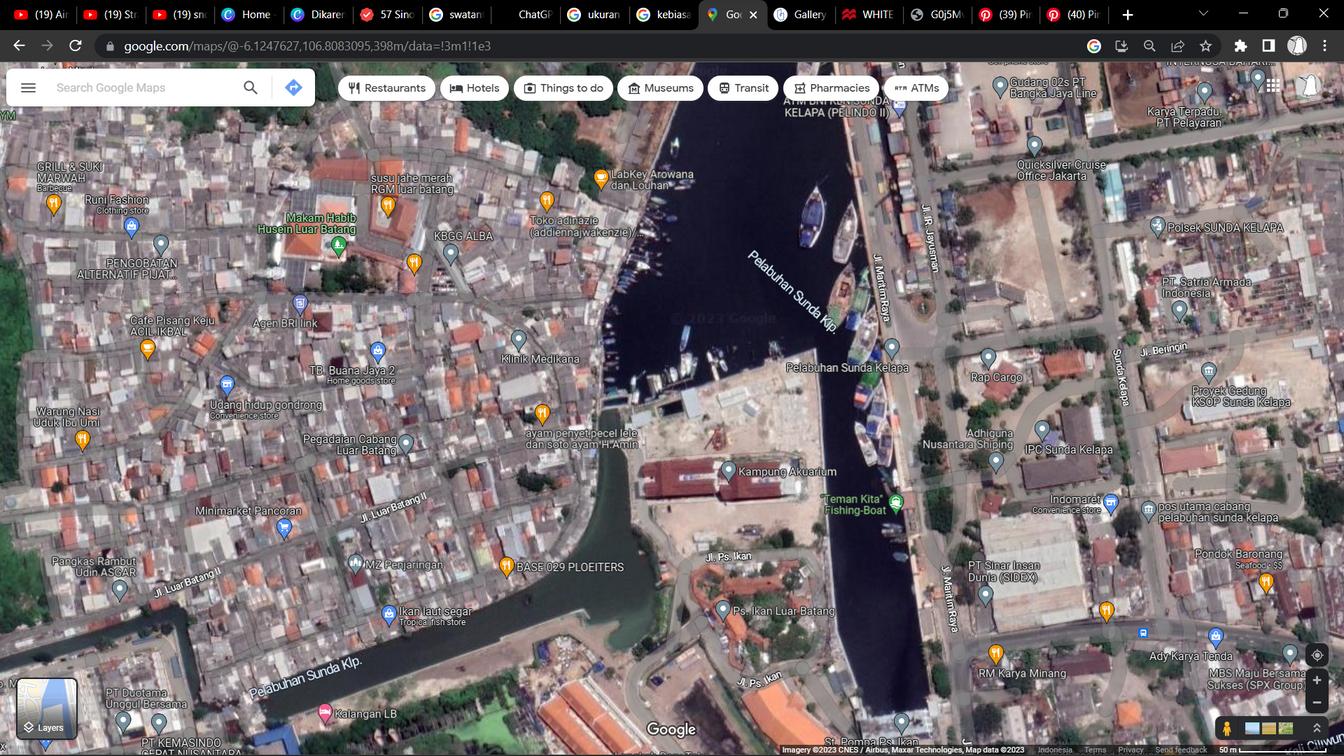The width and height of the screenshot is (1344, 756).
Task: Click the Search Google Maps input field
Action: (x=145, y=88)
